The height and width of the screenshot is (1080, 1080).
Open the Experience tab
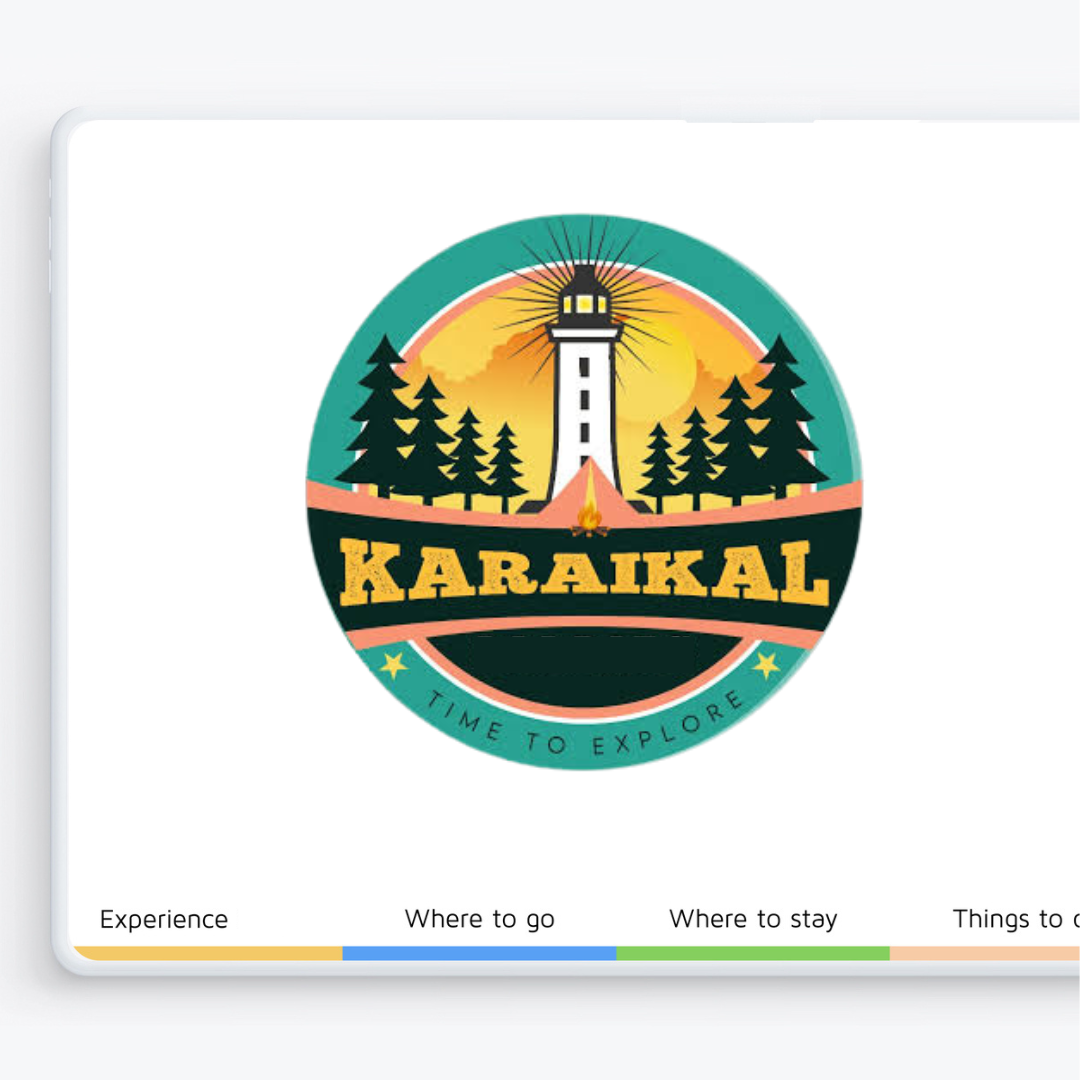pyautogui.click(x=164, y=920)
